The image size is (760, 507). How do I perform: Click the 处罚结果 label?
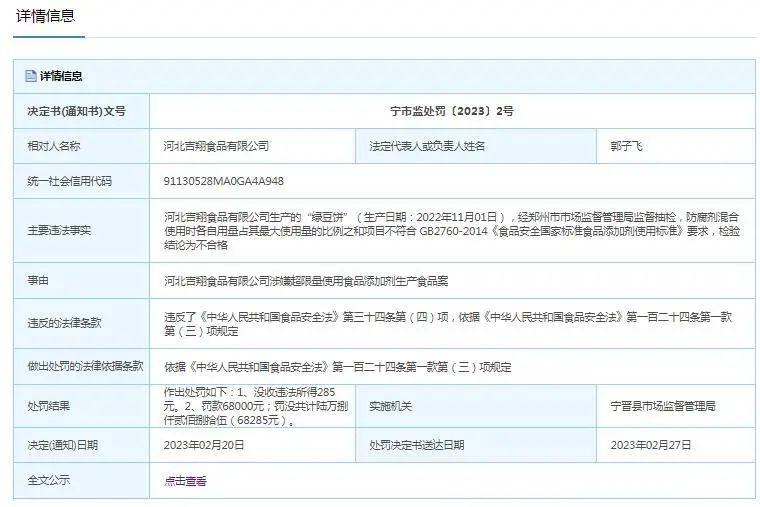click(48, 406)
